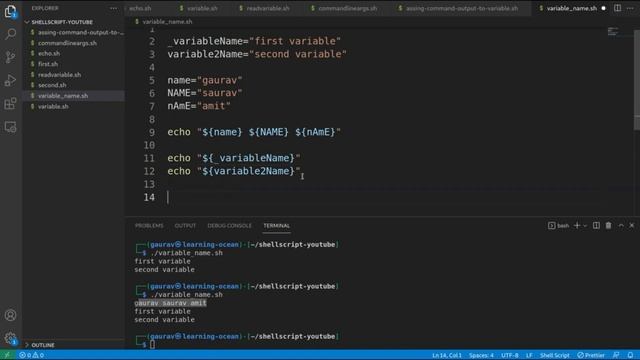Open the Accounts icon in activity bar

pyautogui.click(x=10, y=315)
